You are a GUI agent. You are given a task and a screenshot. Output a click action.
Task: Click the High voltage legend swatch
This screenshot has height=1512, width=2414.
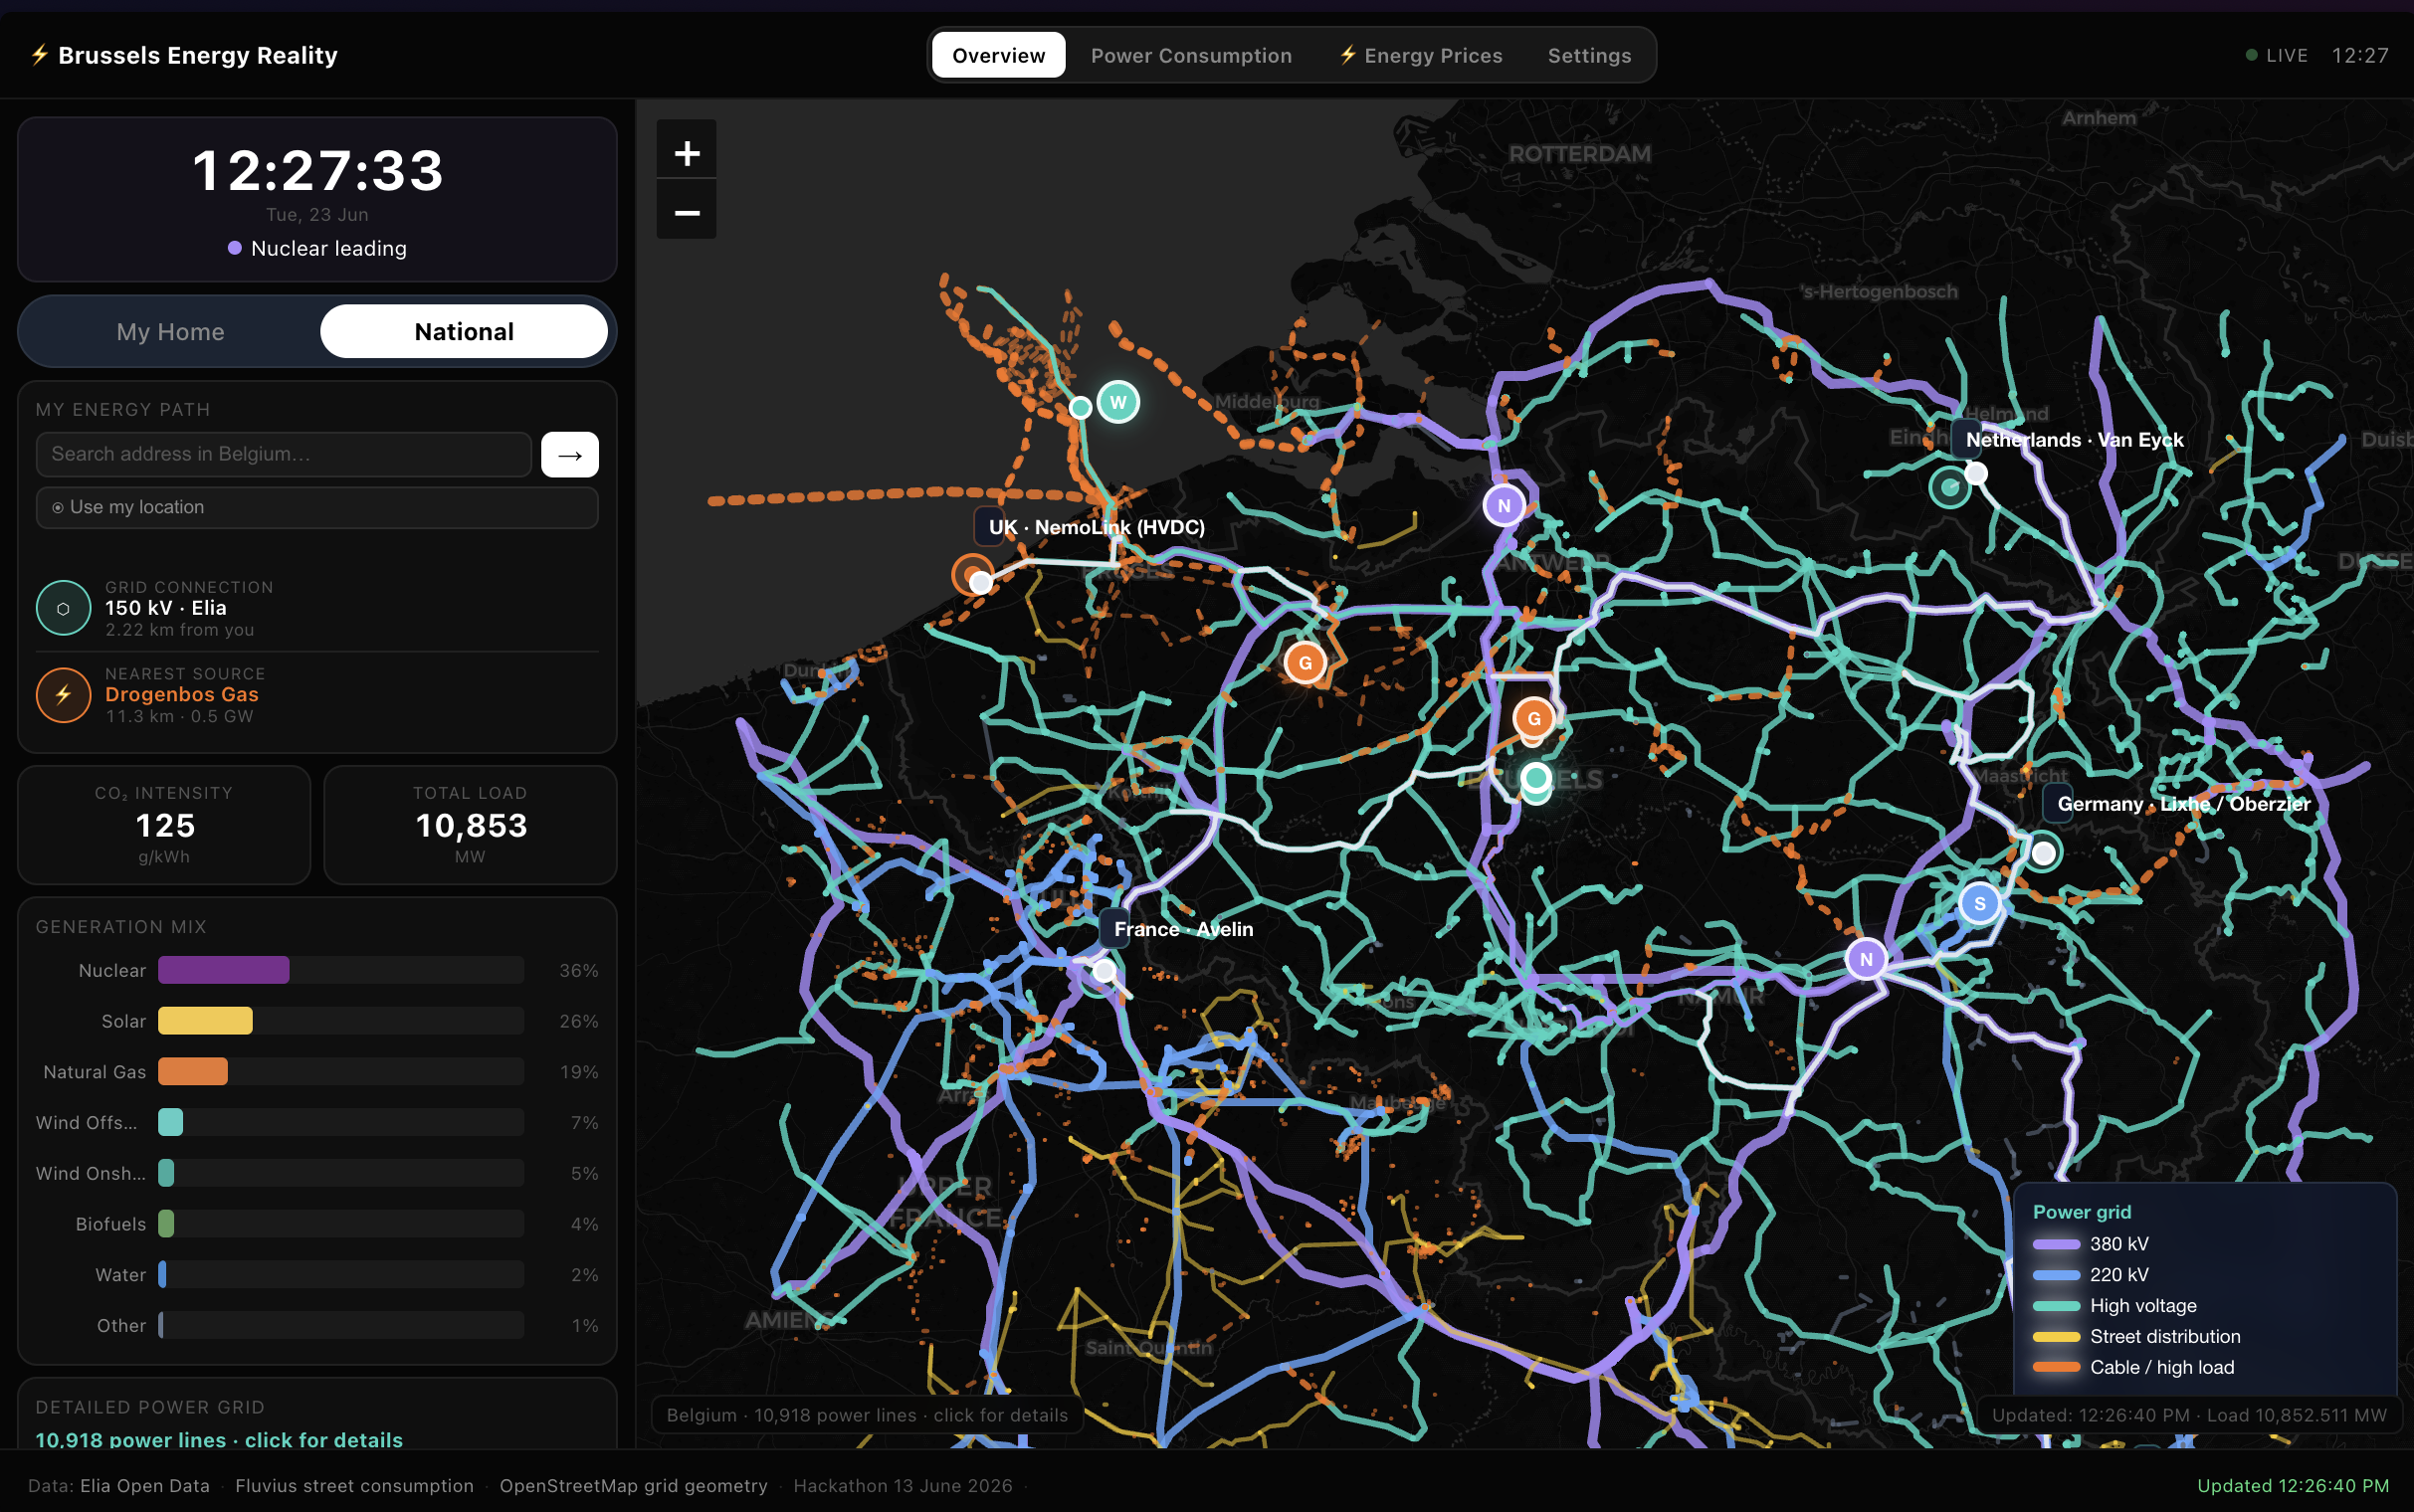[2056, 1306]
